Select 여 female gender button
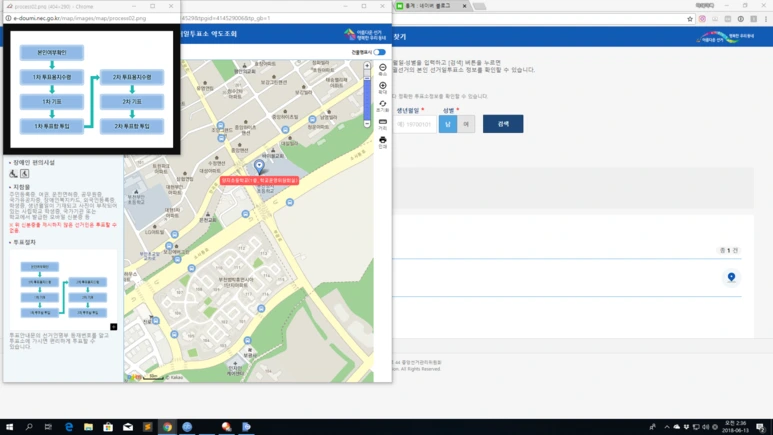The width and height of the screenshot is (773, 435). point(466,124)
